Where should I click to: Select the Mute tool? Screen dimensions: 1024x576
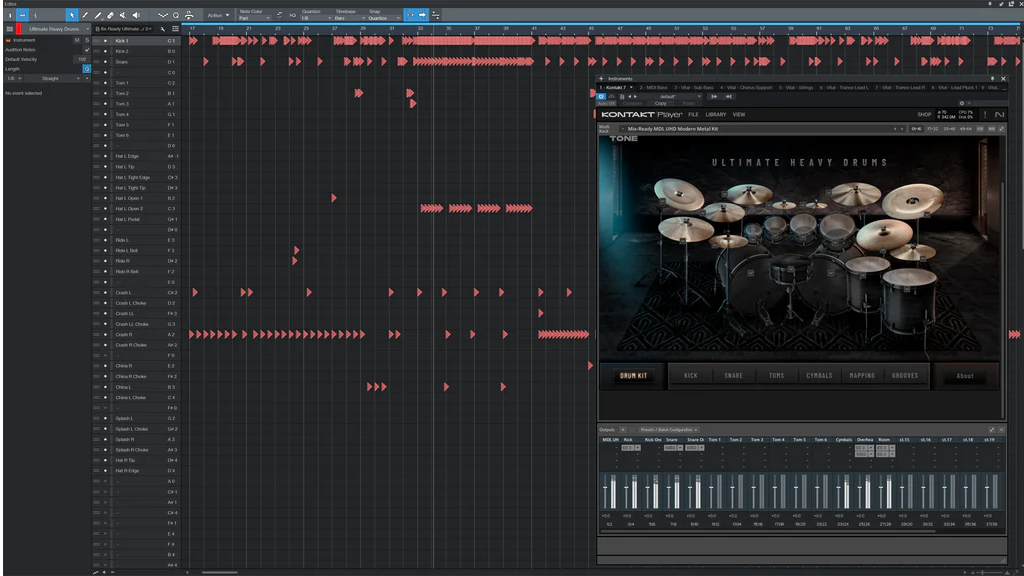123,15
